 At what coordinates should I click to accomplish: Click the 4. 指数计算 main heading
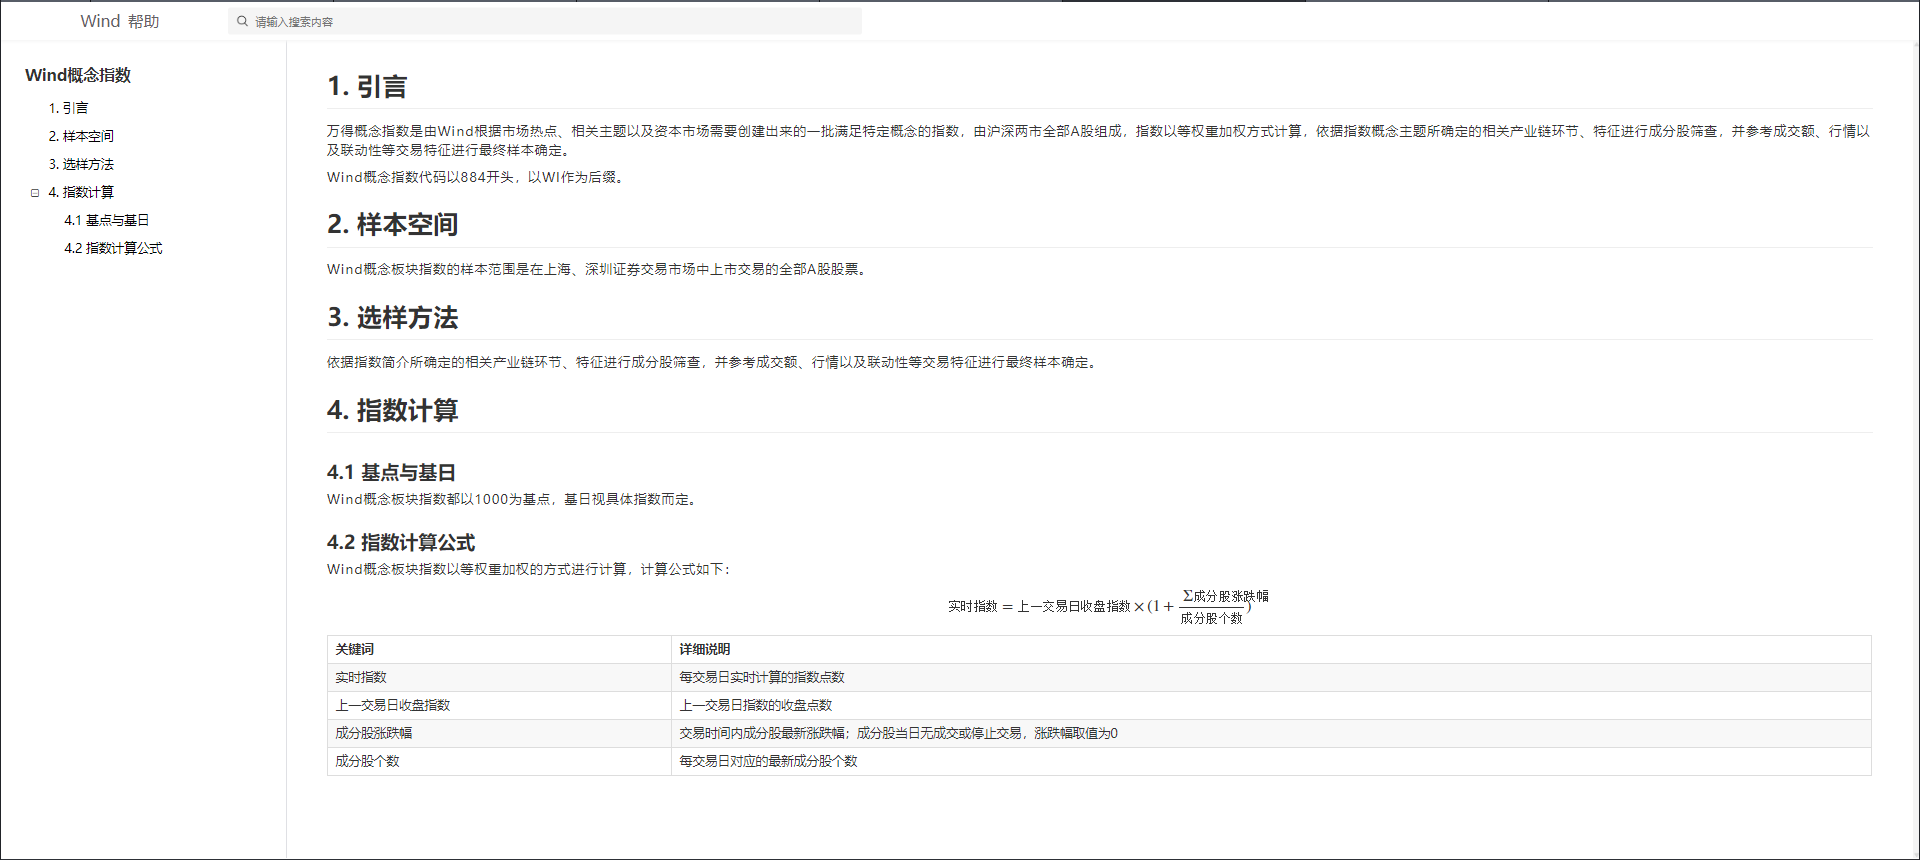[392, 410]
